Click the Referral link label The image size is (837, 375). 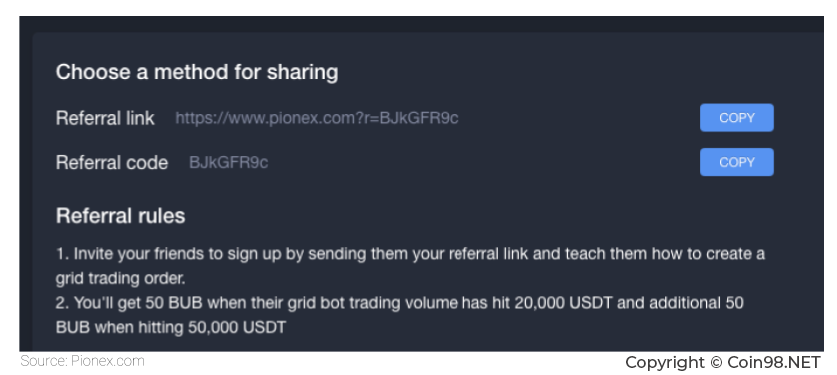[x=105, y=118]
